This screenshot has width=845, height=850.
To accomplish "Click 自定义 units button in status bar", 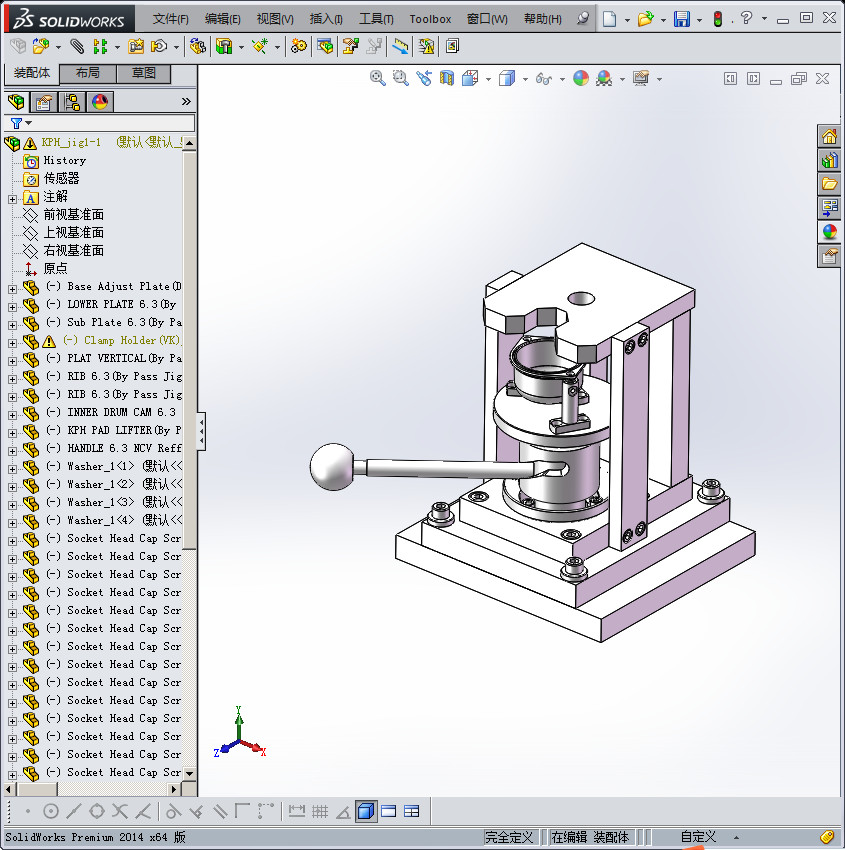I will tap(699, 837).
